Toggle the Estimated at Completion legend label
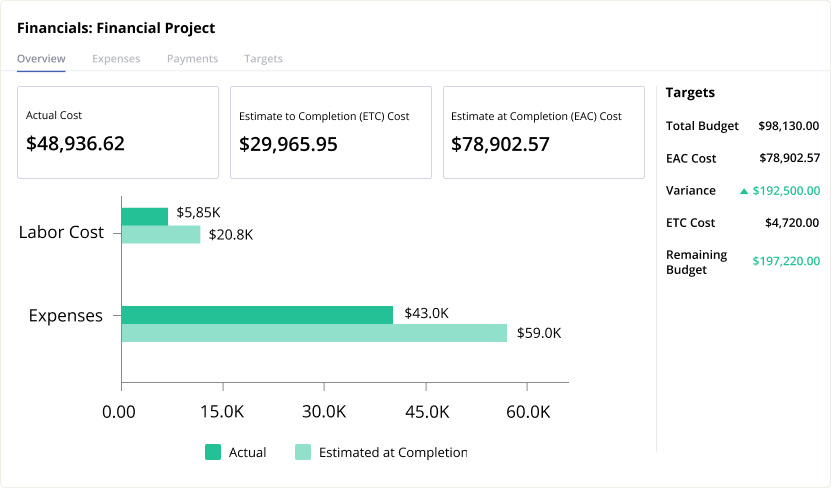 392,452
